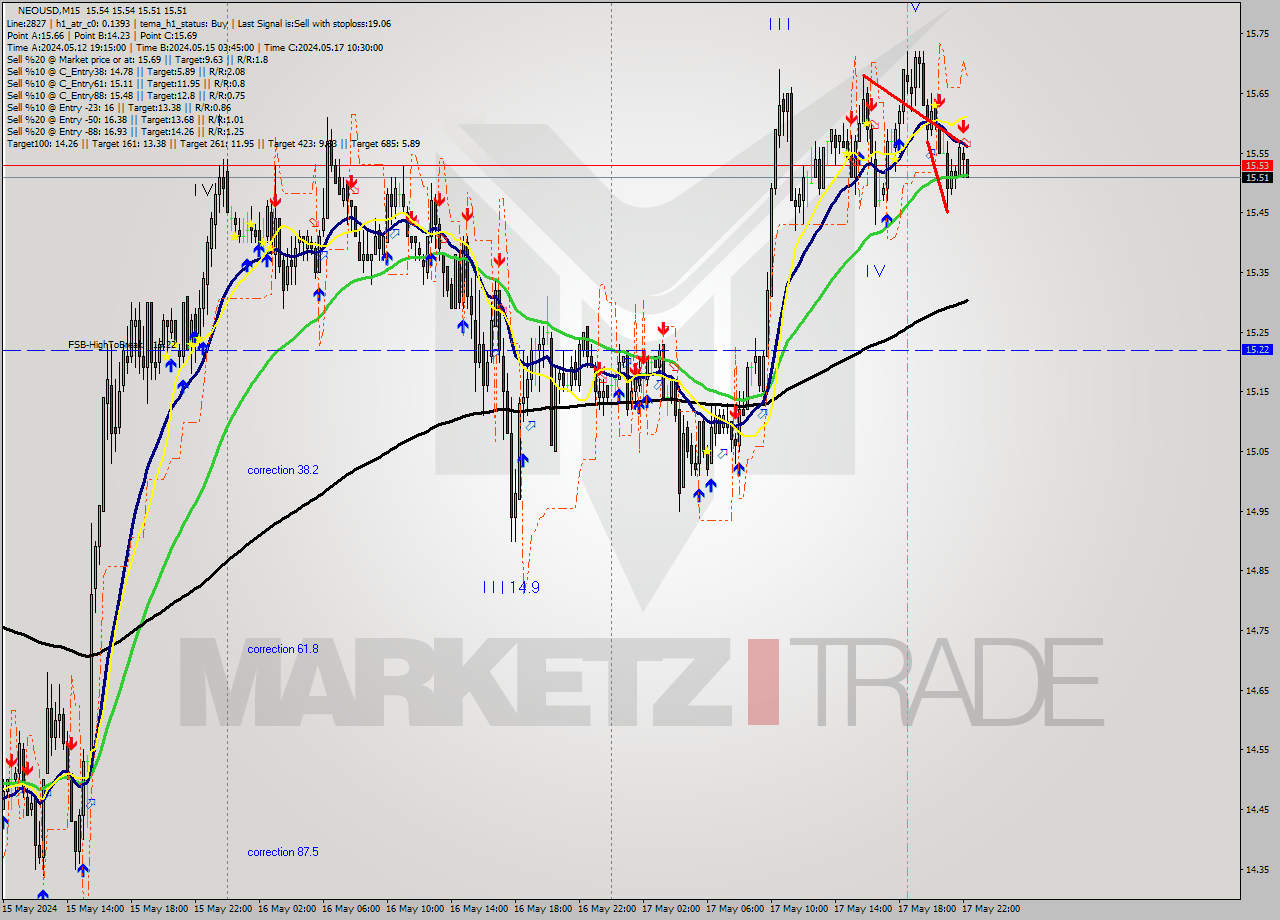Click the 'correction 38.2' label
The width and height of the screenshot is (1280, 920).
pos(283,470)
